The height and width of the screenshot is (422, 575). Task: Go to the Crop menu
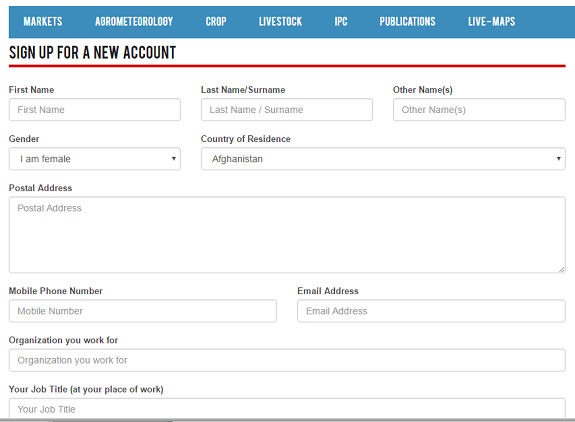click(x=216, y=22)
